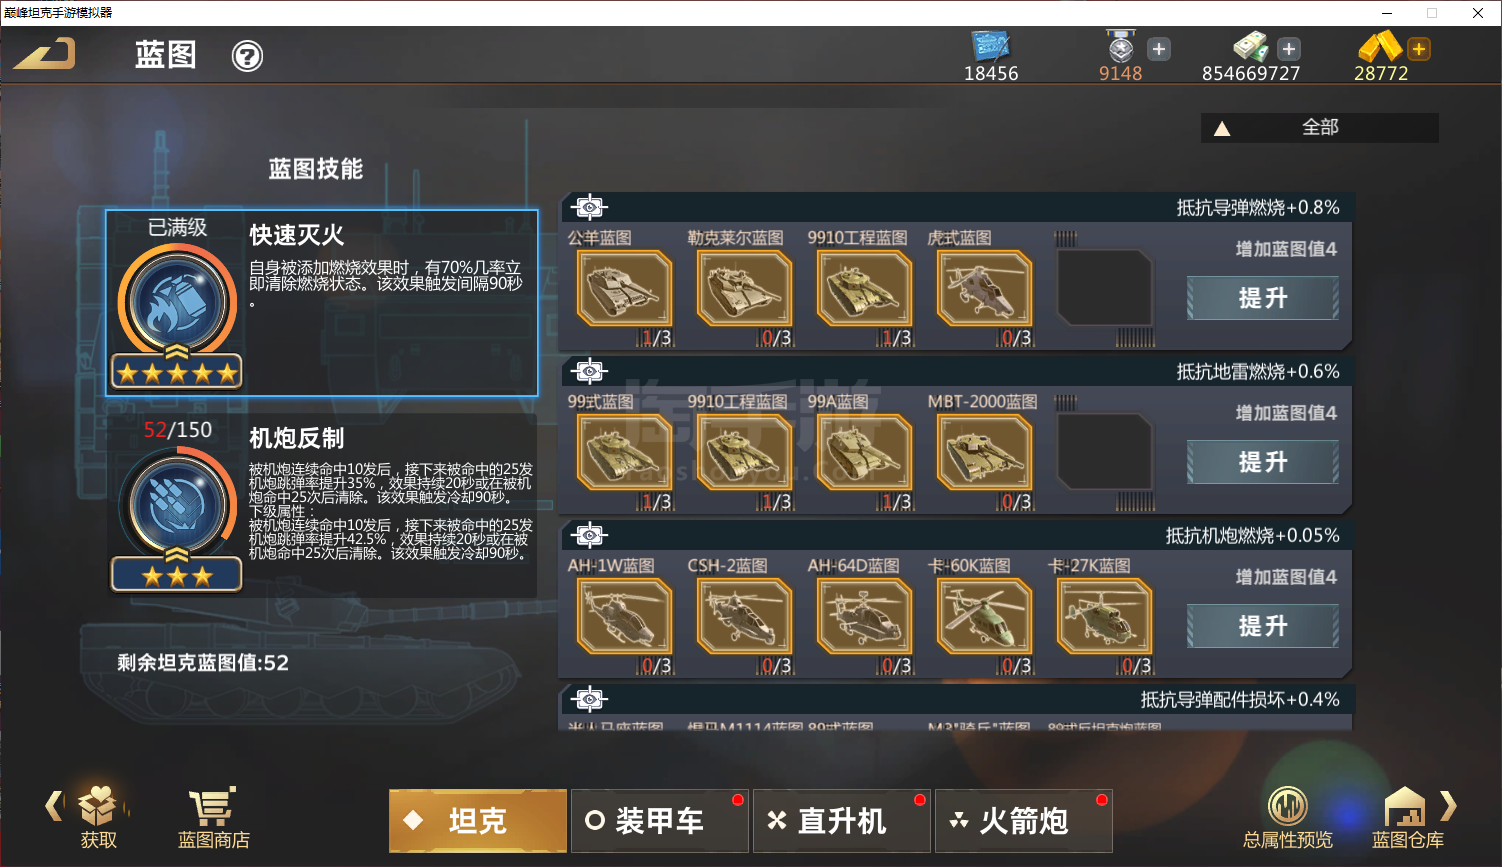Click 提升 for 抵抗导弹燃烧 row
Image resolution: width=1502 pixels, height=867 pixels.
1263,298
